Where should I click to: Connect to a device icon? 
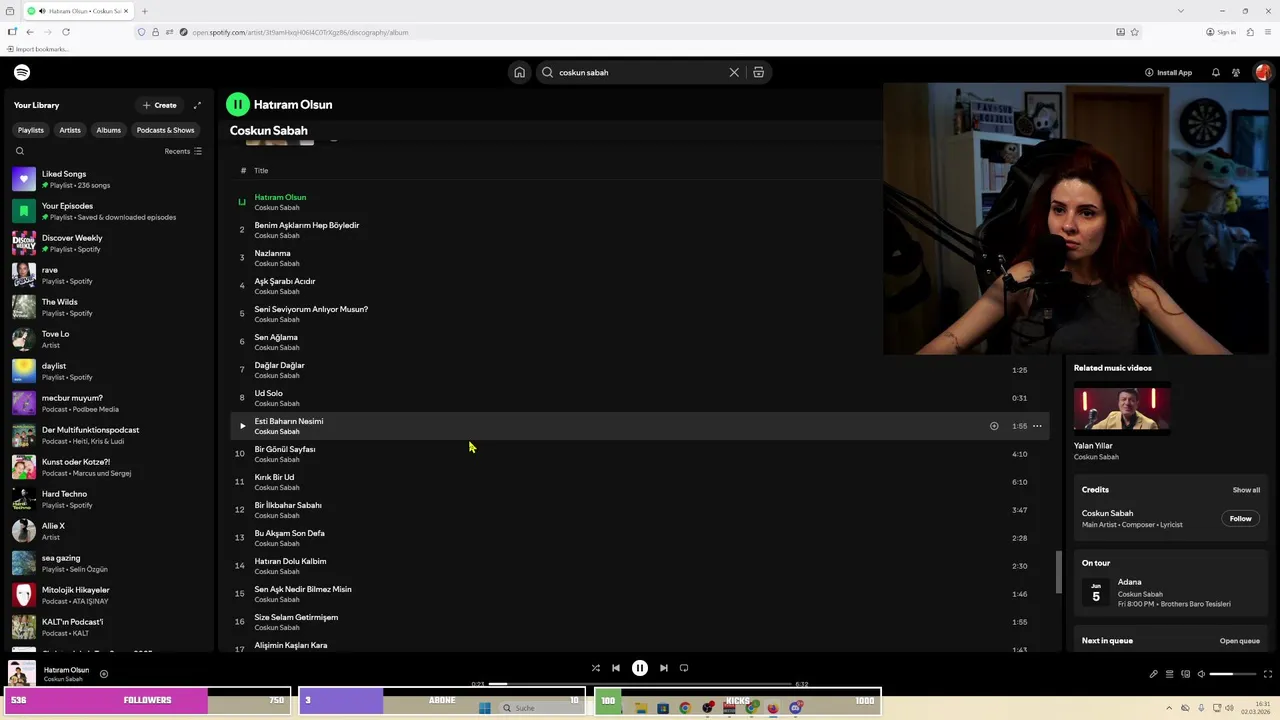coord(1186,674)
